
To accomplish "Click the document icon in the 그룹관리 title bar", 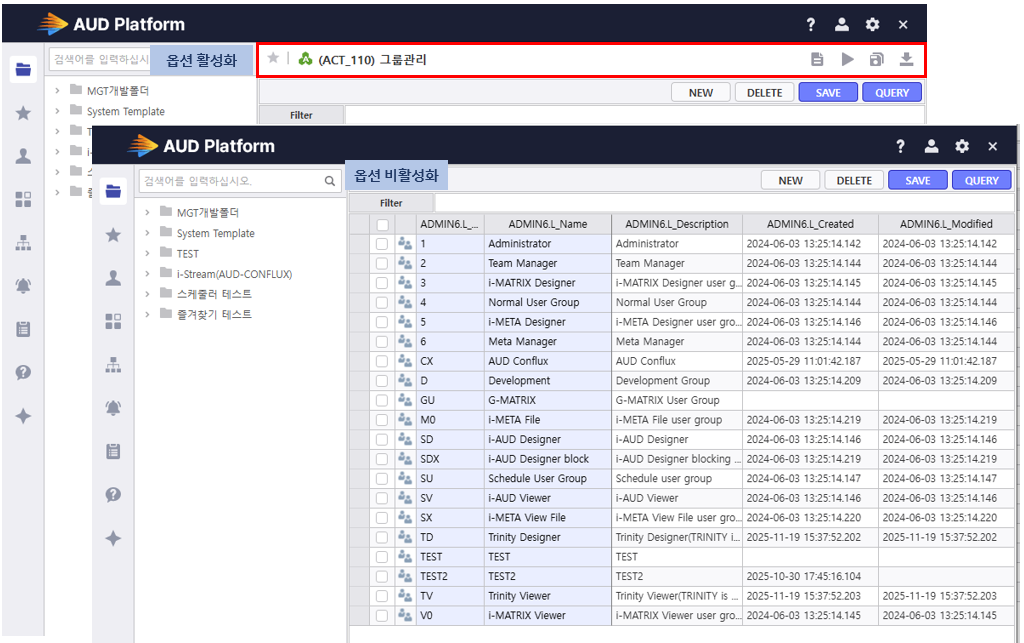I will (817, 59).
